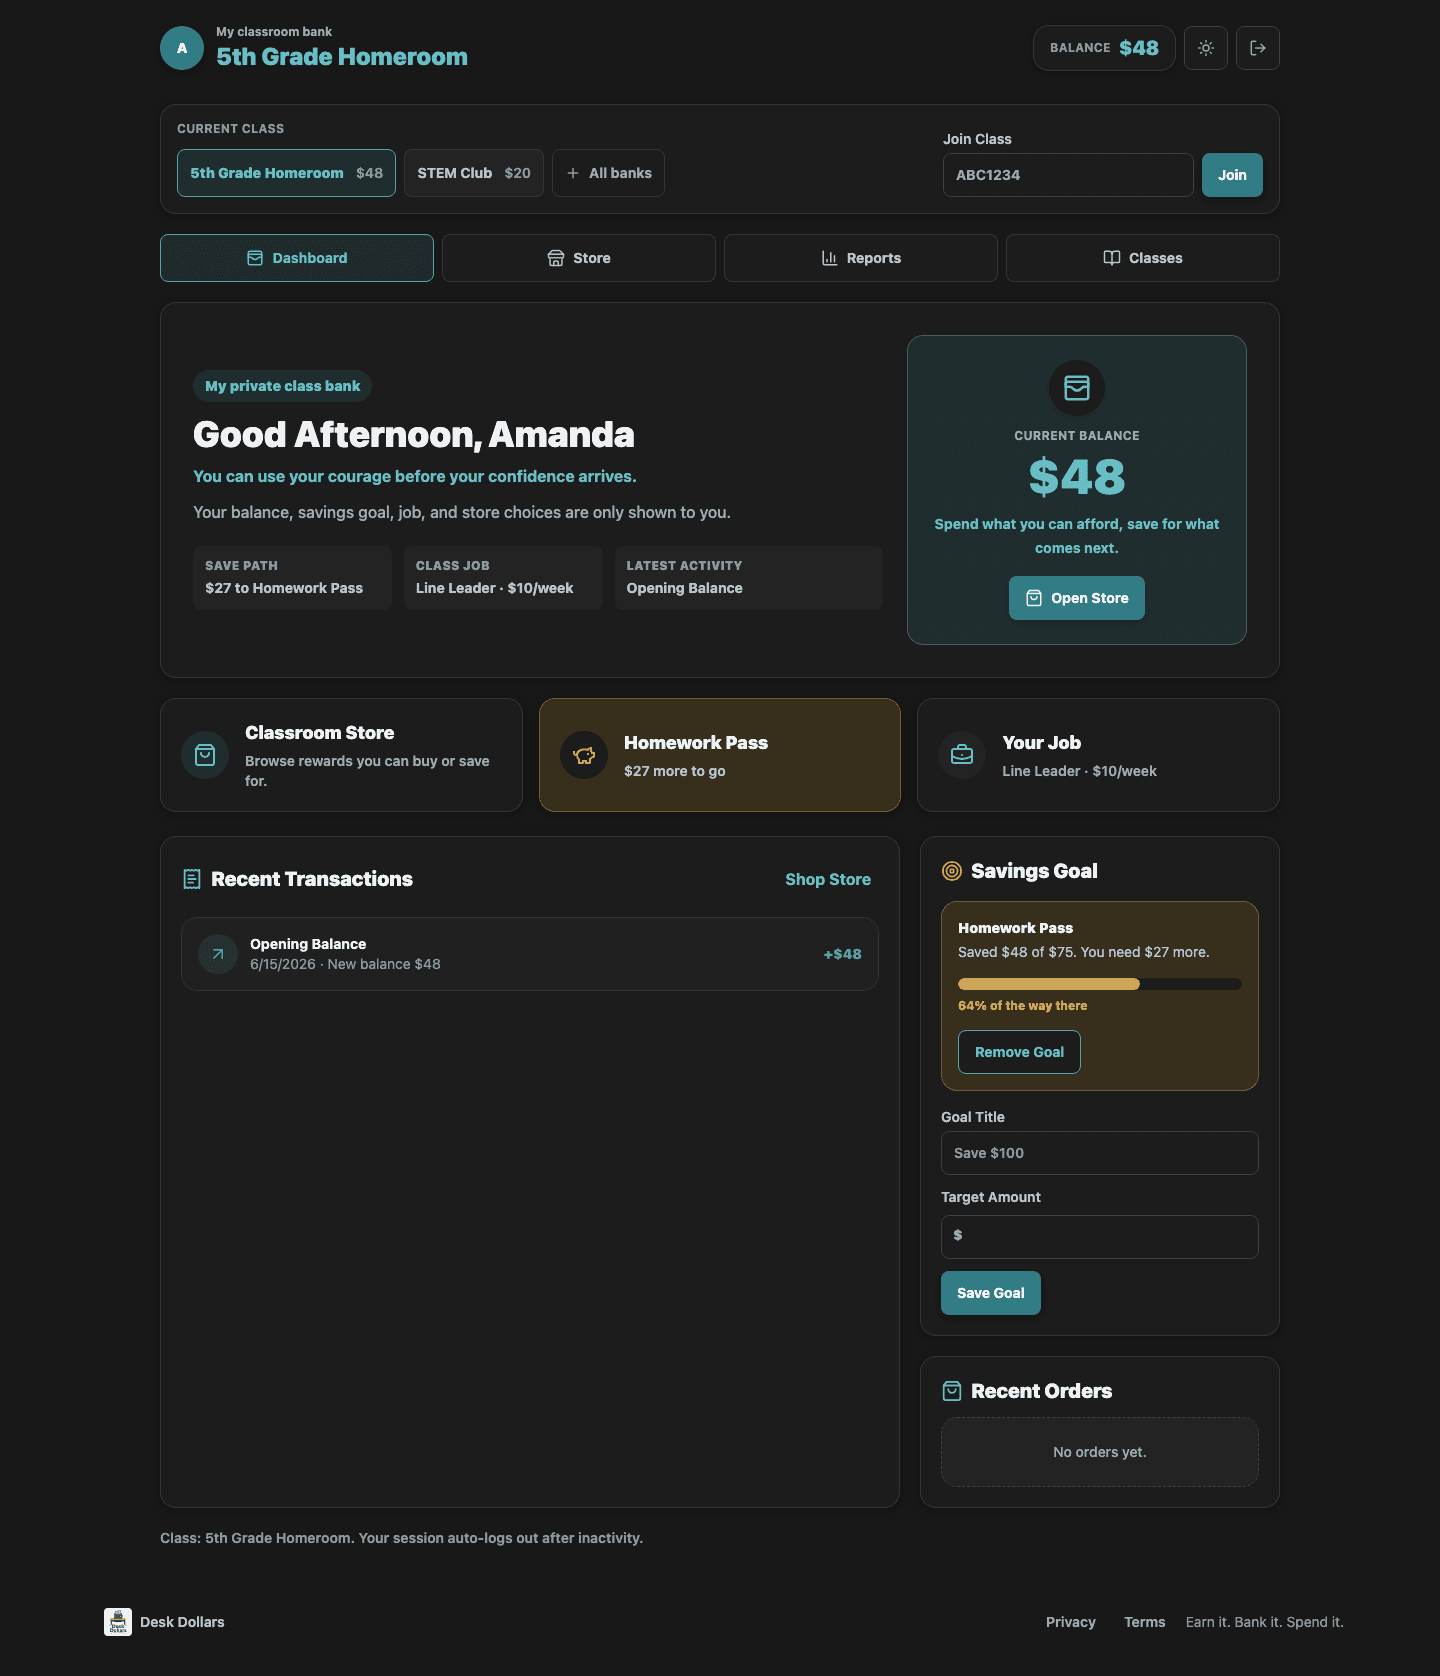Viewport: 1440px width, 1676px height.
Task: Click the 64% of the way there label
Action: pos(1022,1006)
